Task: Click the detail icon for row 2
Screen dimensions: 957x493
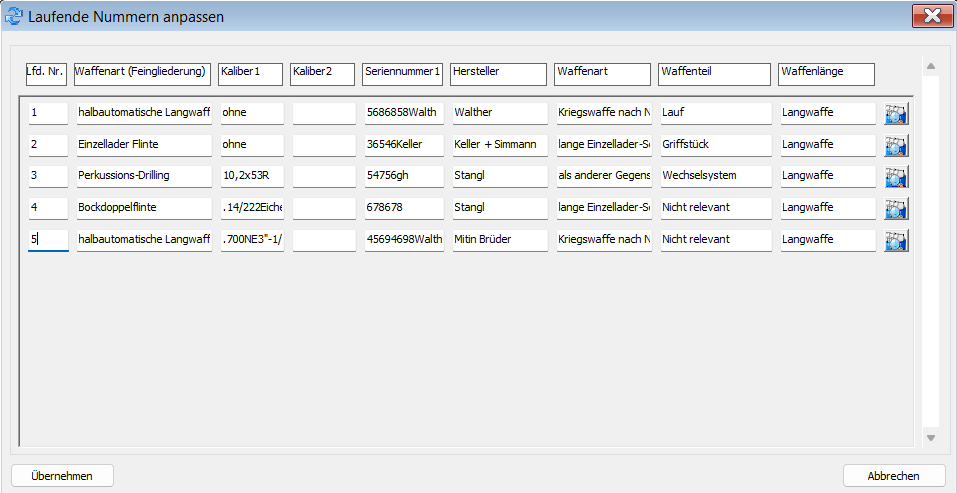Action: click(x=896, y=145)
